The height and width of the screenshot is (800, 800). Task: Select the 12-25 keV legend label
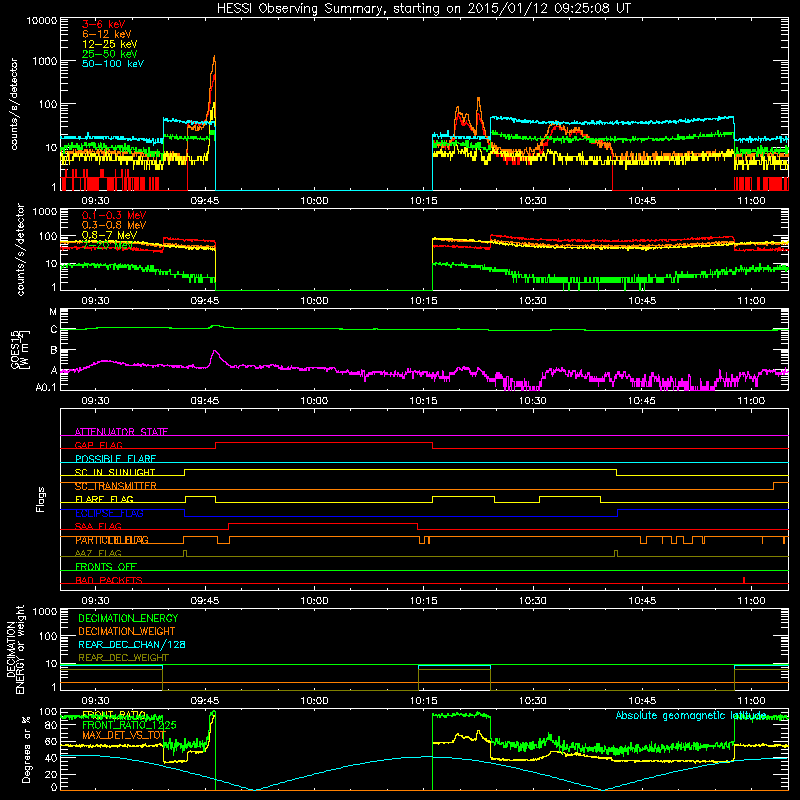coord(110,44)
